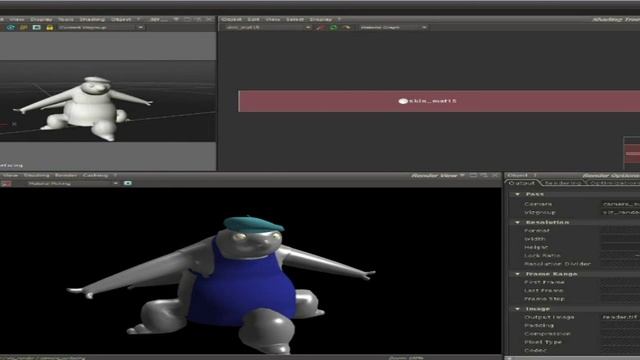Click the vizgroup value field
The width and height of the screenshot is (640, 360).
620,212
